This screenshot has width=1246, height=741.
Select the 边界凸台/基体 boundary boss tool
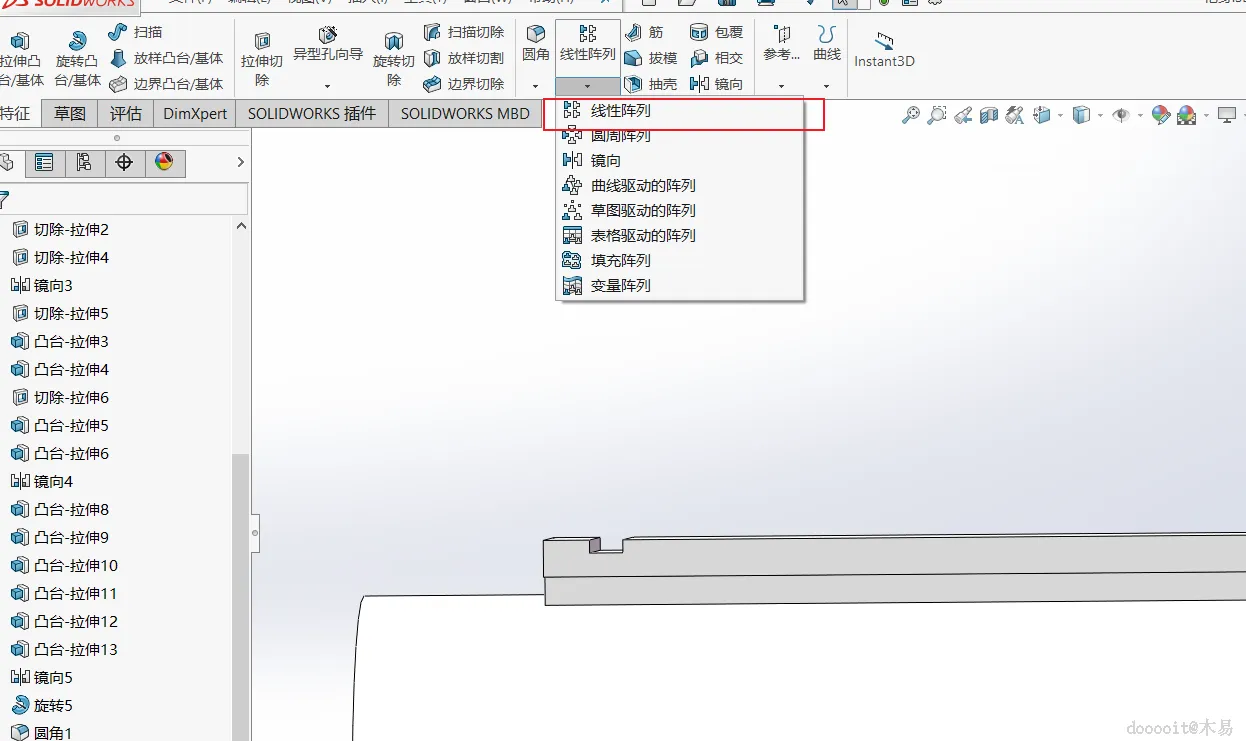pyautogui.click(x=166, y=84)
